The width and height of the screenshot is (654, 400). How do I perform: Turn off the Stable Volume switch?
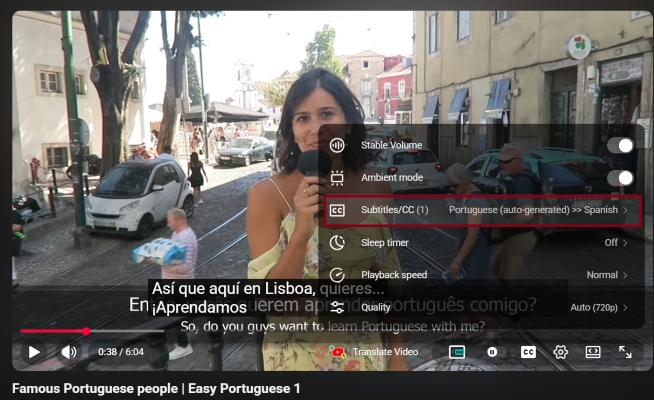[620, 146]
